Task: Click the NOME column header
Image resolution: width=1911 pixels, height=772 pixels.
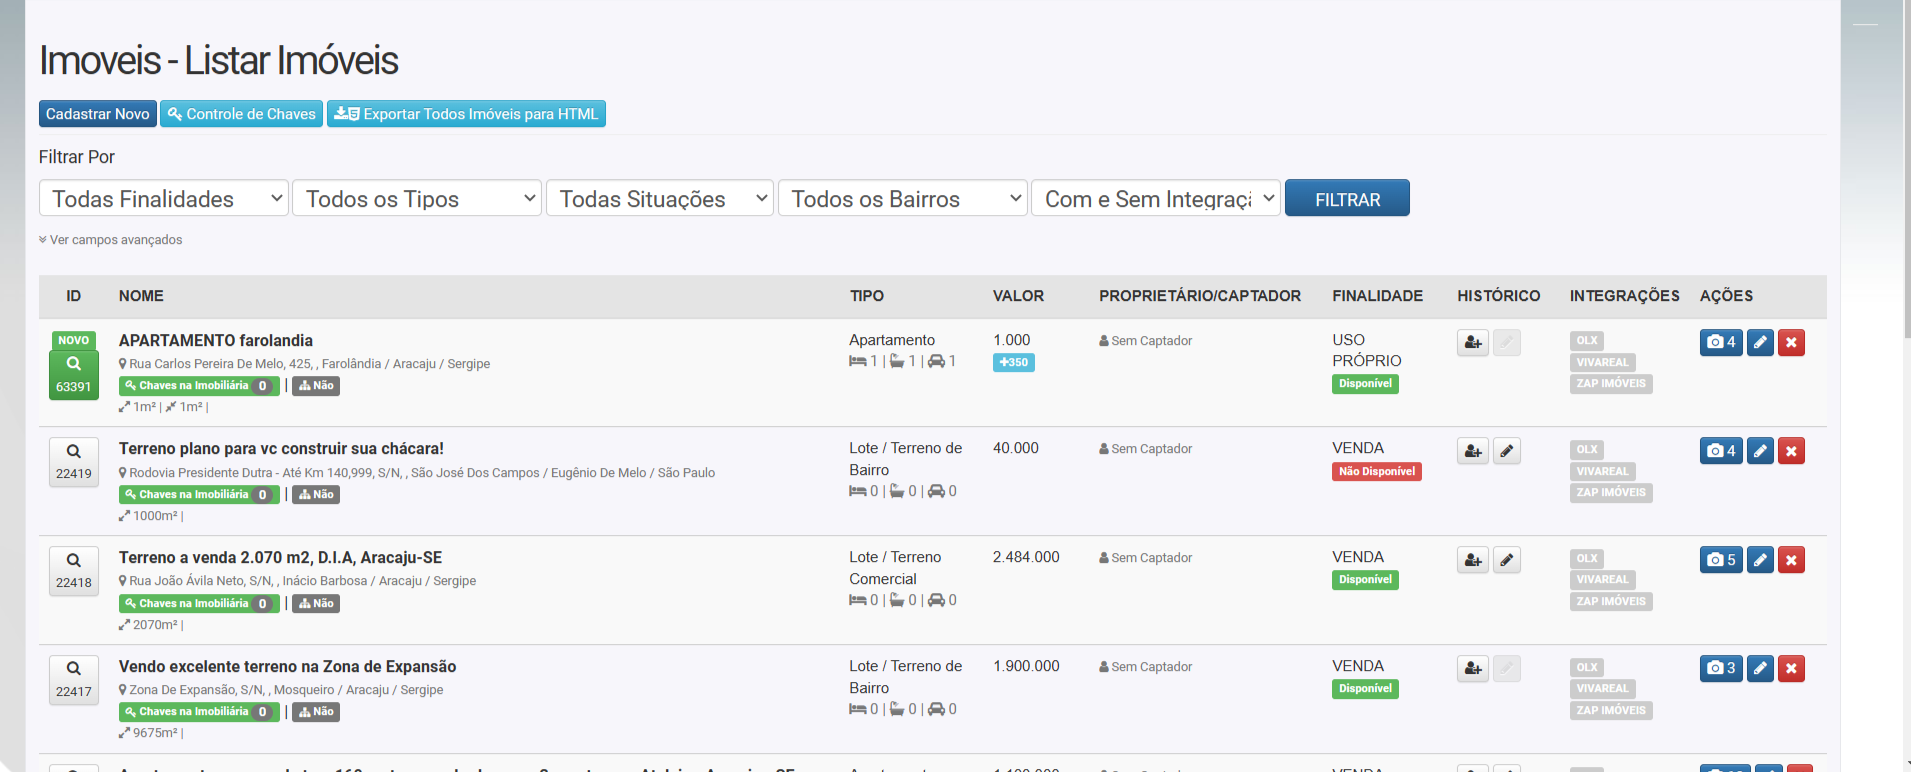Action: tap(141, 296)
